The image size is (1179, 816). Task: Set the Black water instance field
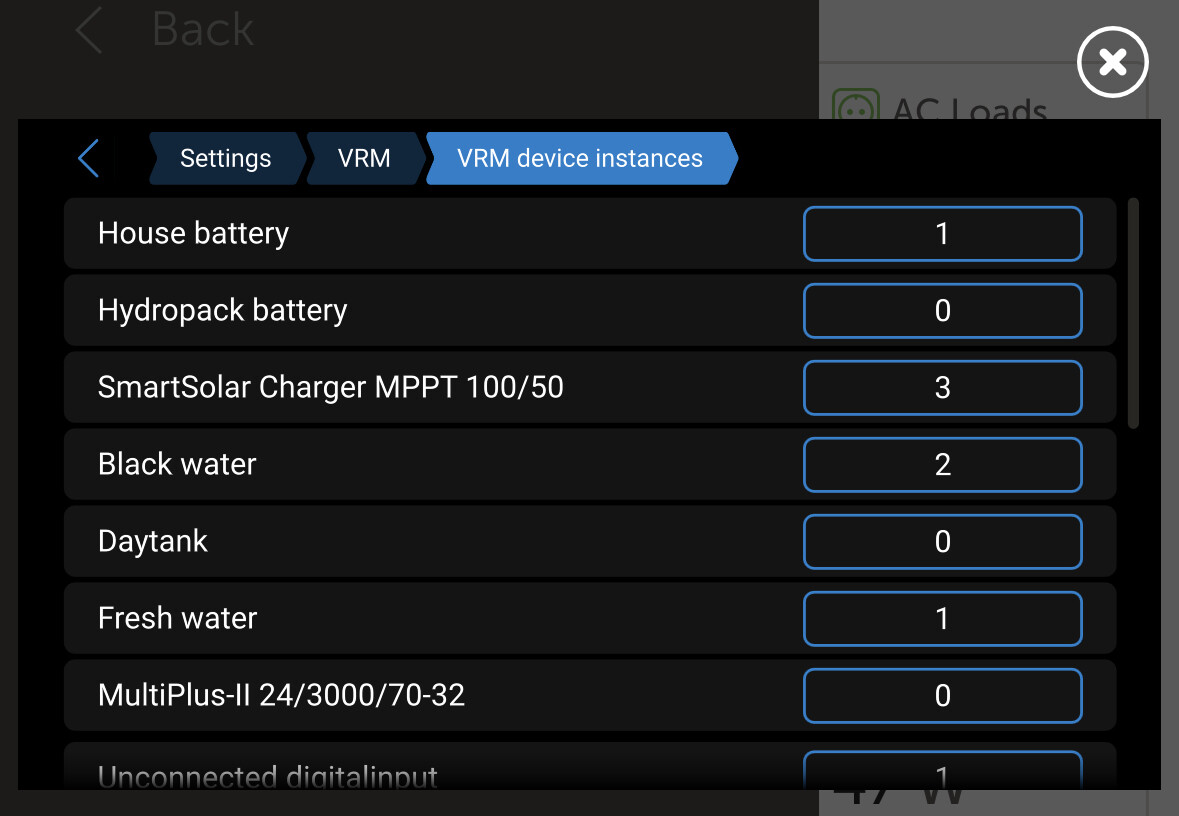pyautogui.click(x=942, y=465)
